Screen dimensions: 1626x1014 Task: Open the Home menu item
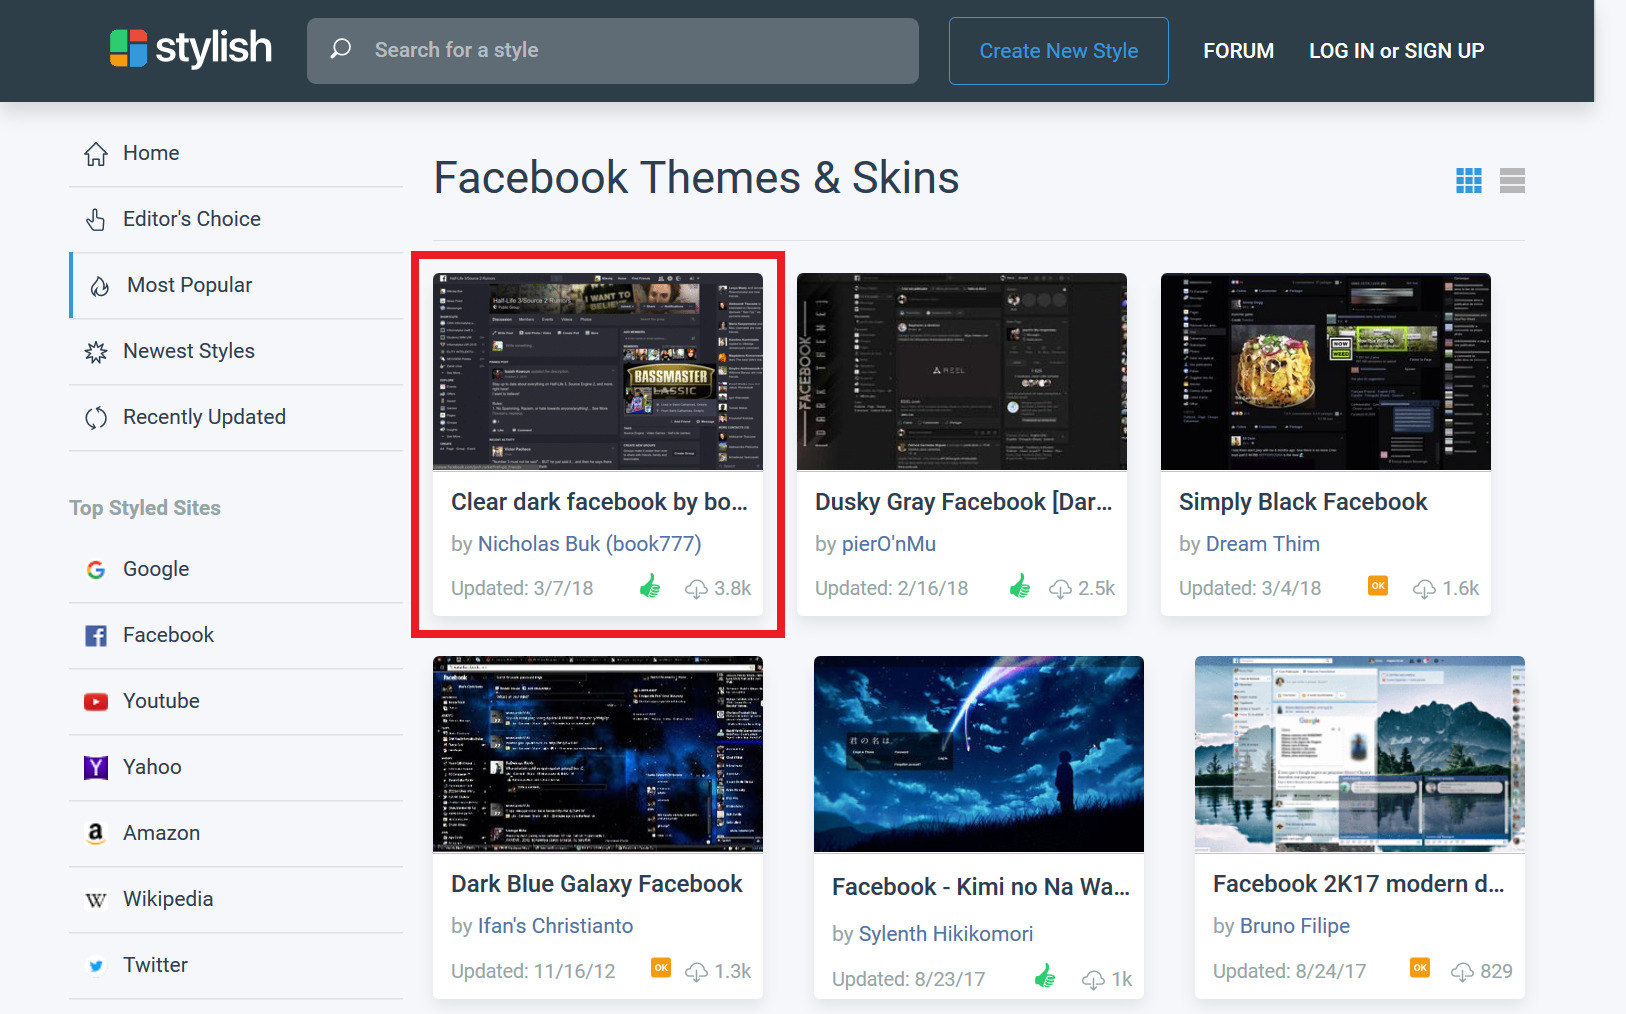click(236, 153)
